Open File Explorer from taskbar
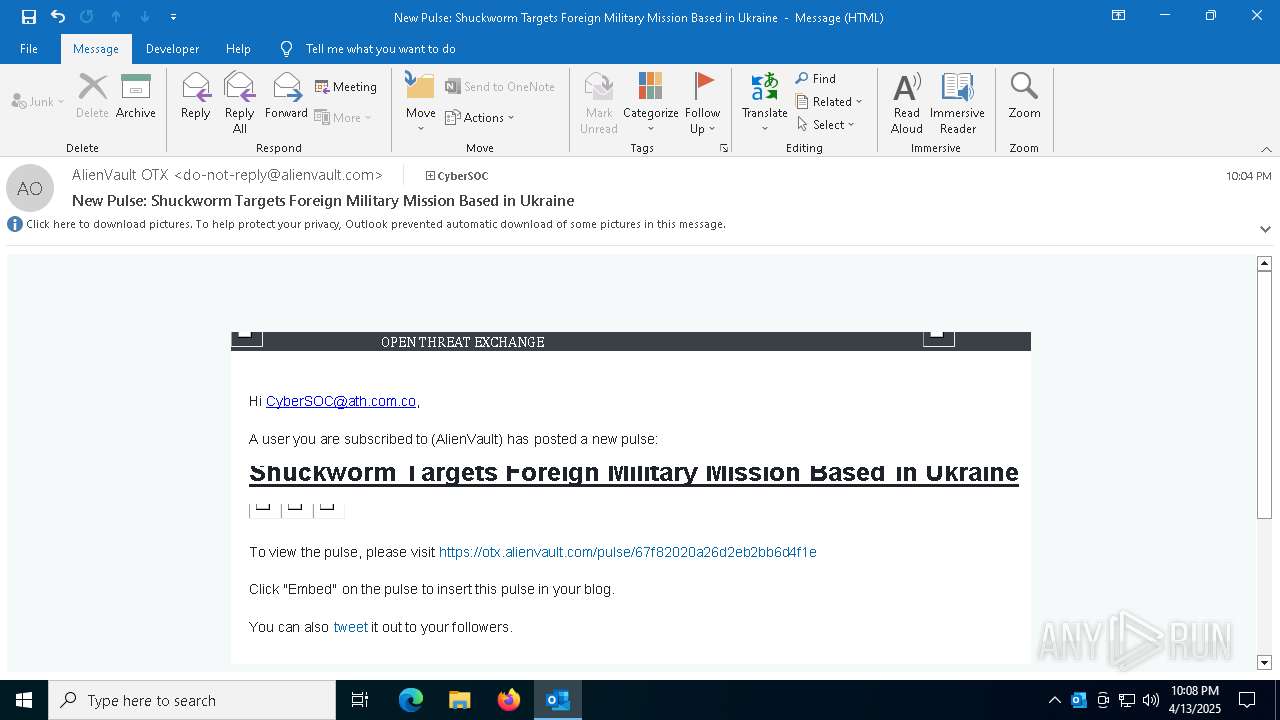The width and height of the screenshot is (1280, 720). 459,700
